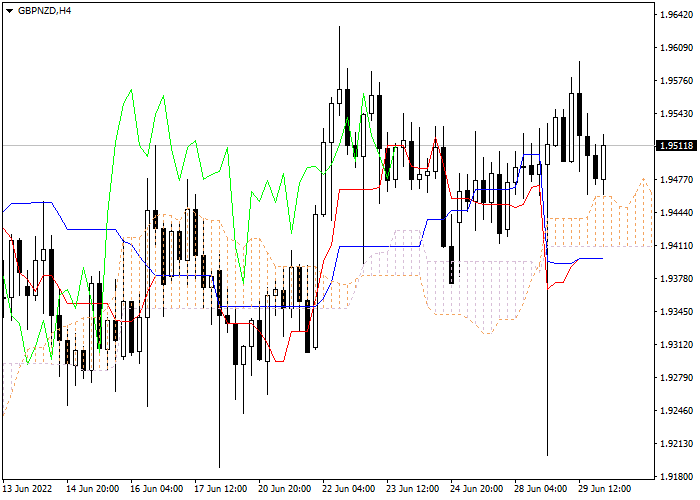700x500 pixels.
Task: Click the 28 Jun 04:00 time label
Action: point(541,489)
